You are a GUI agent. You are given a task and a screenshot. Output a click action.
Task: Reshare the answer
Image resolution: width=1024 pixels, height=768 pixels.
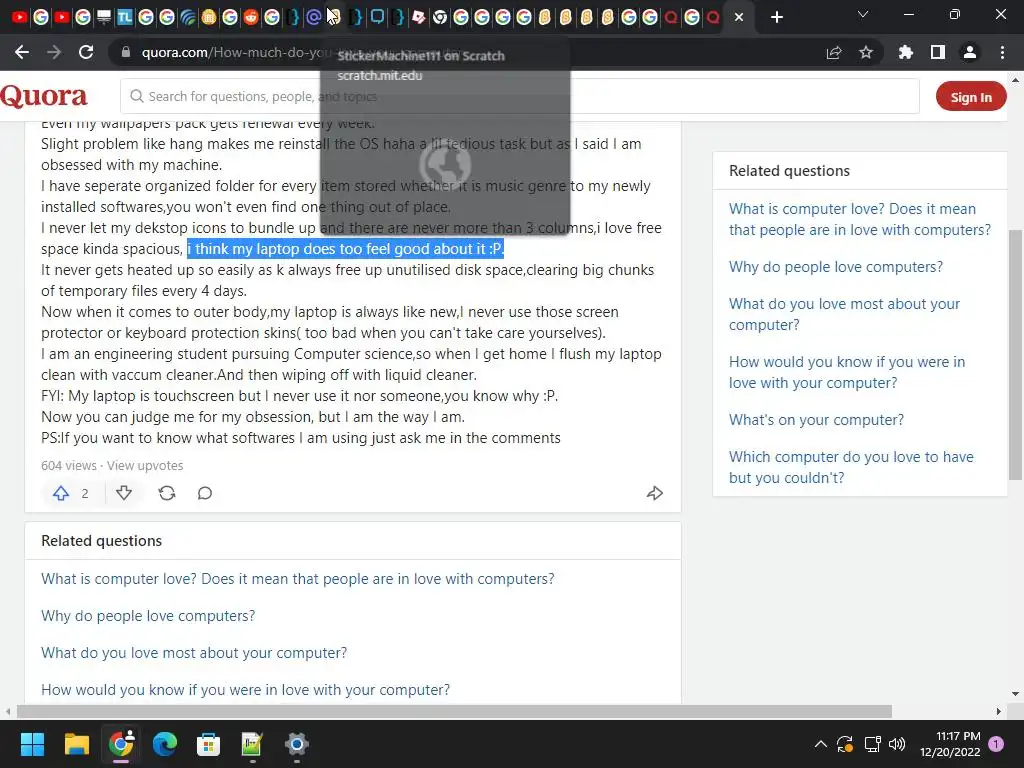click(167, 493)
